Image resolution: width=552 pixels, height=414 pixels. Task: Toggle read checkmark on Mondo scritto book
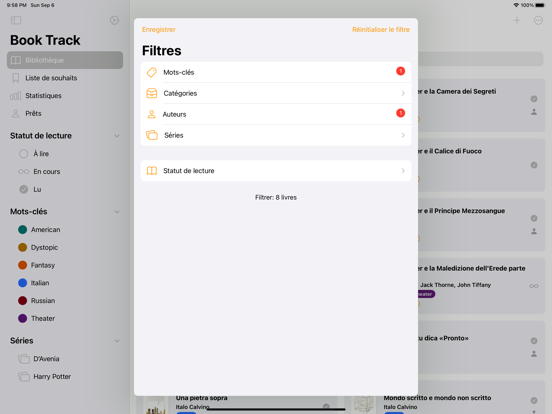coord(534,400)
